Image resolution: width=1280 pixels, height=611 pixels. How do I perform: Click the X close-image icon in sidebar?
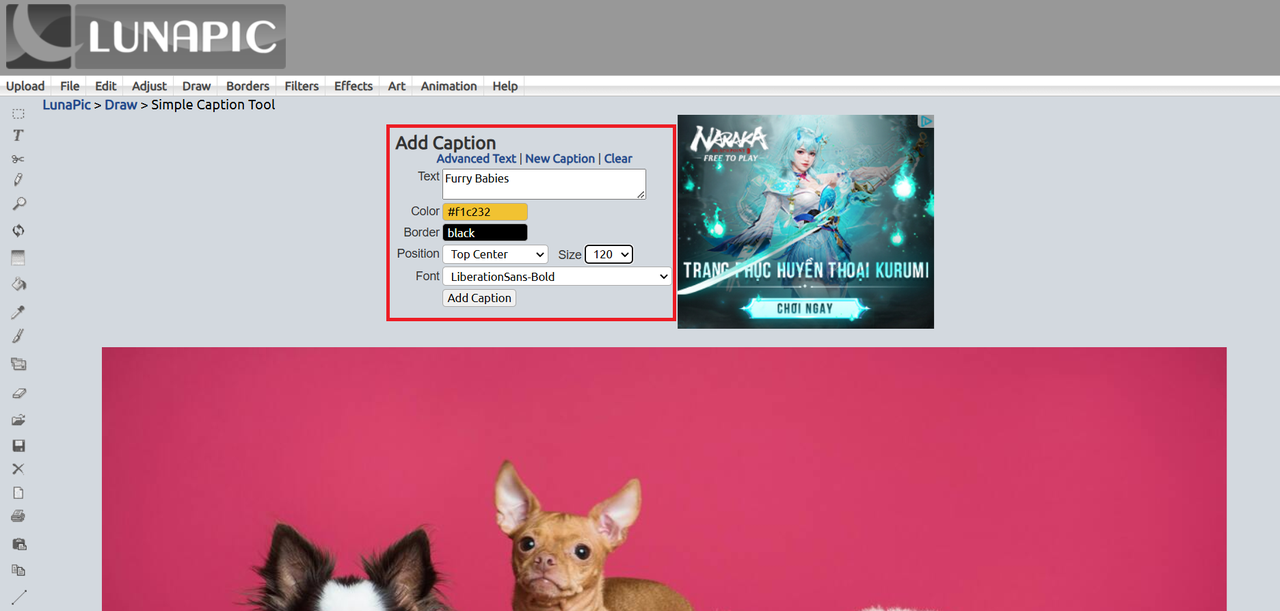point(18,469)
